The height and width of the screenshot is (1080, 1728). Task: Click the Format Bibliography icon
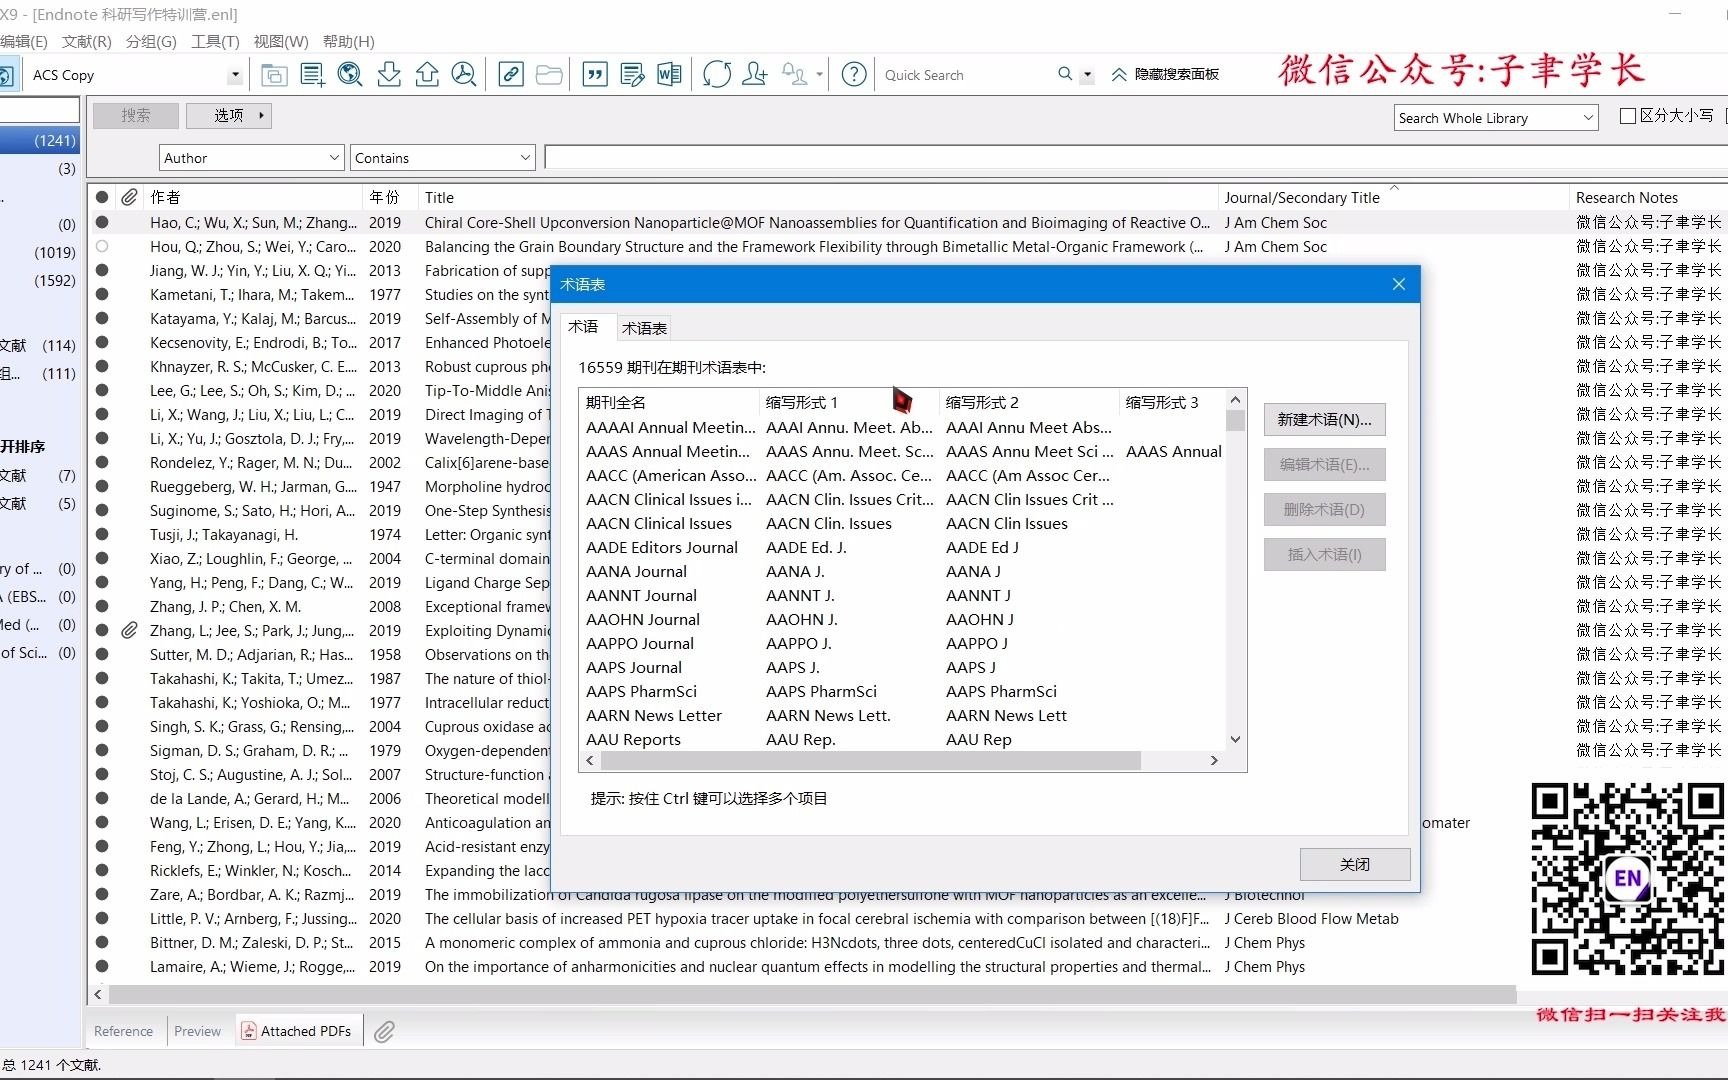pos(632,75)
